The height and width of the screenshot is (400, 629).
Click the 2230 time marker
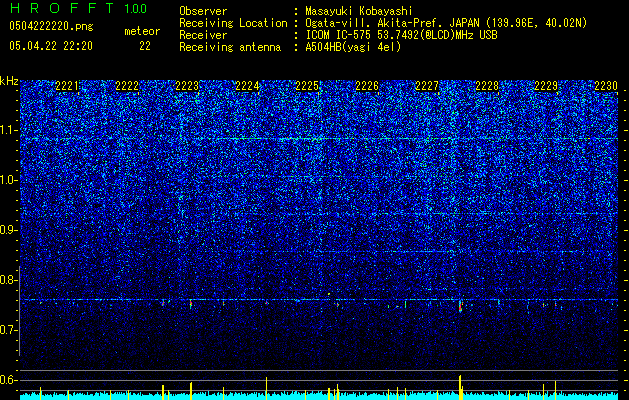point(606,86)
